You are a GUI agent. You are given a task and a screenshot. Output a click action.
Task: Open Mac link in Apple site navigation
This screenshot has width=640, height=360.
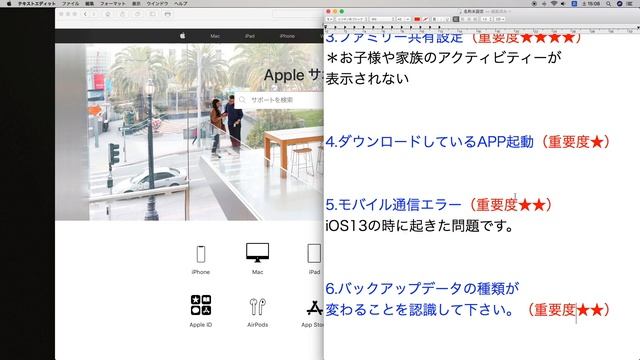click(x=215, y=36)
